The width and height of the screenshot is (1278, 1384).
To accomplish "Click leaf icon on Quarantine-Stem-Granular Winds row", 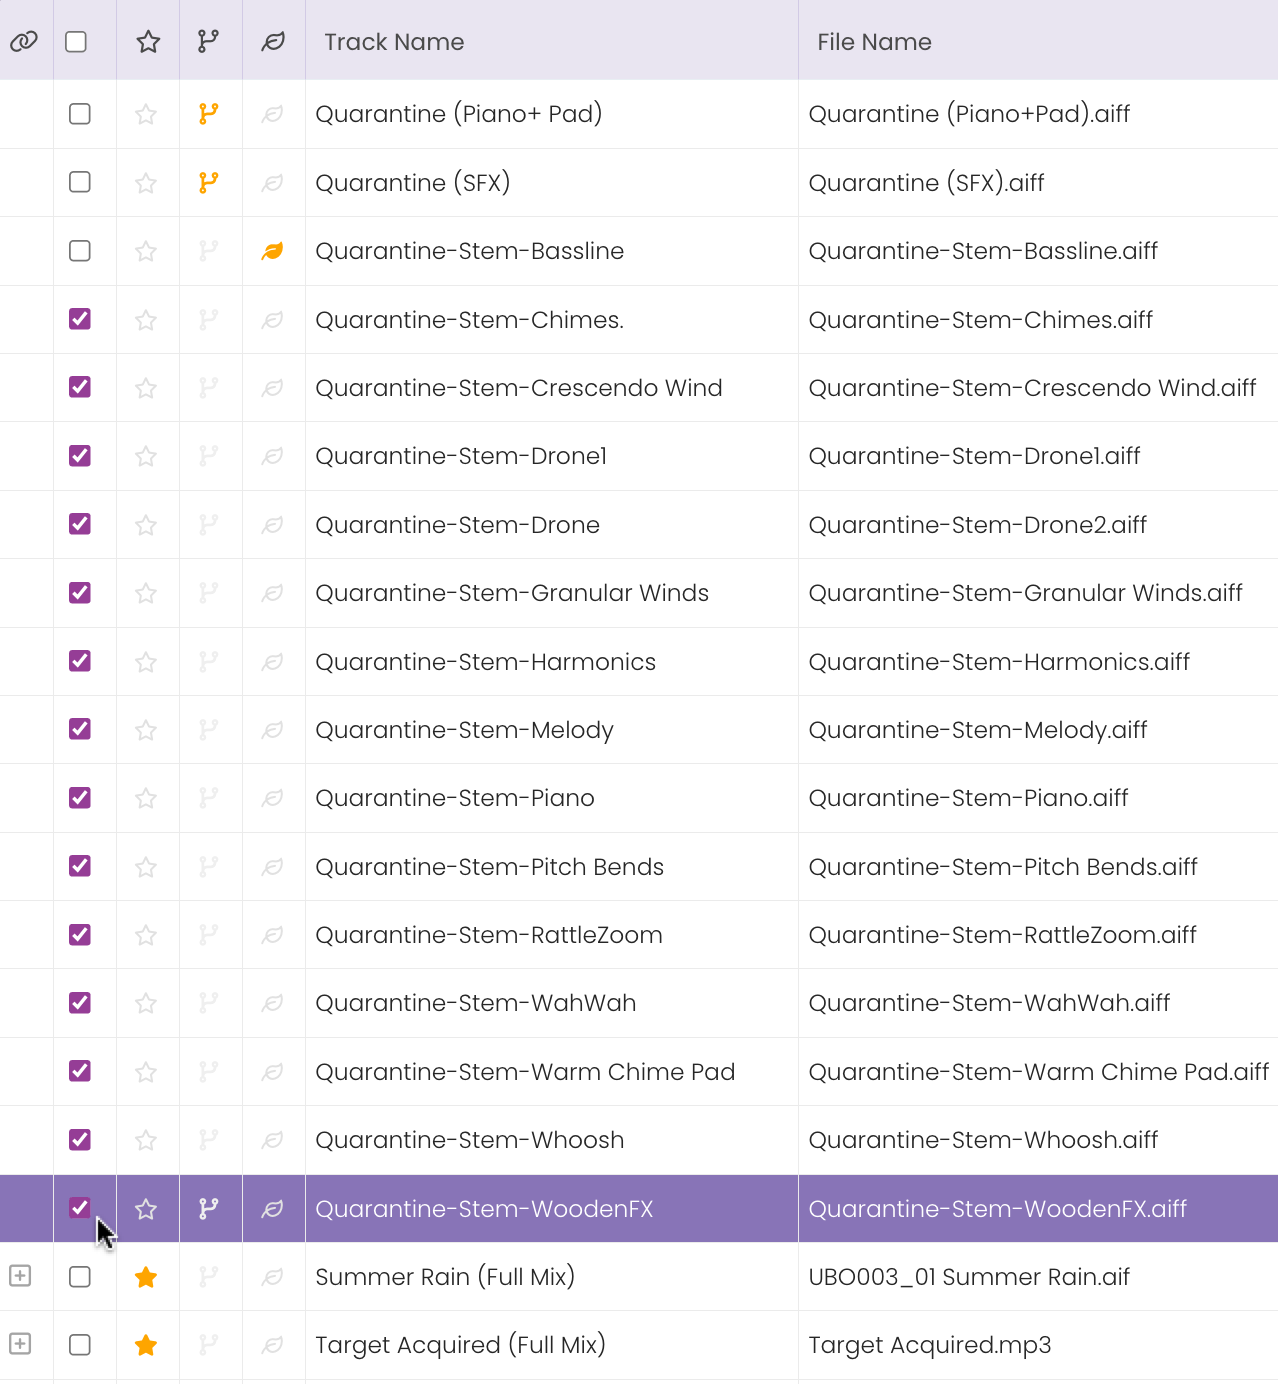I will (x=272, y=593).
